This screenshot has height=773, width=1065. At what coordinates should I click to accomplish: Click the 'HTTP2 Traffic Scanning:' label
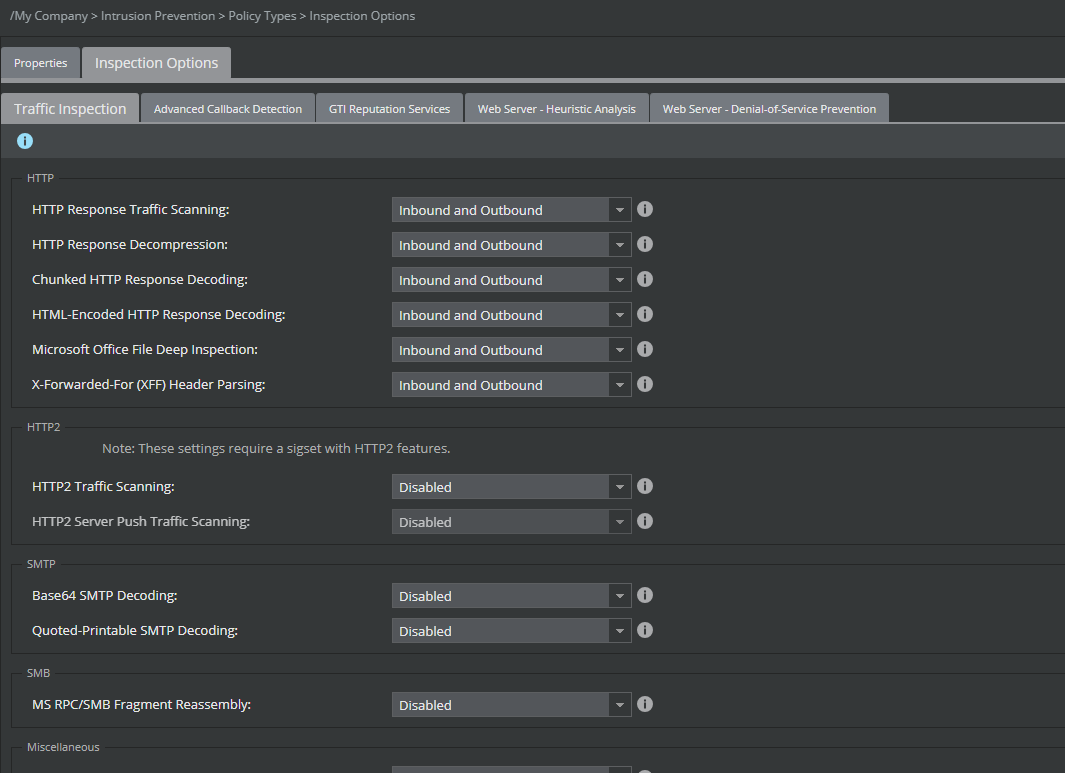103,486
